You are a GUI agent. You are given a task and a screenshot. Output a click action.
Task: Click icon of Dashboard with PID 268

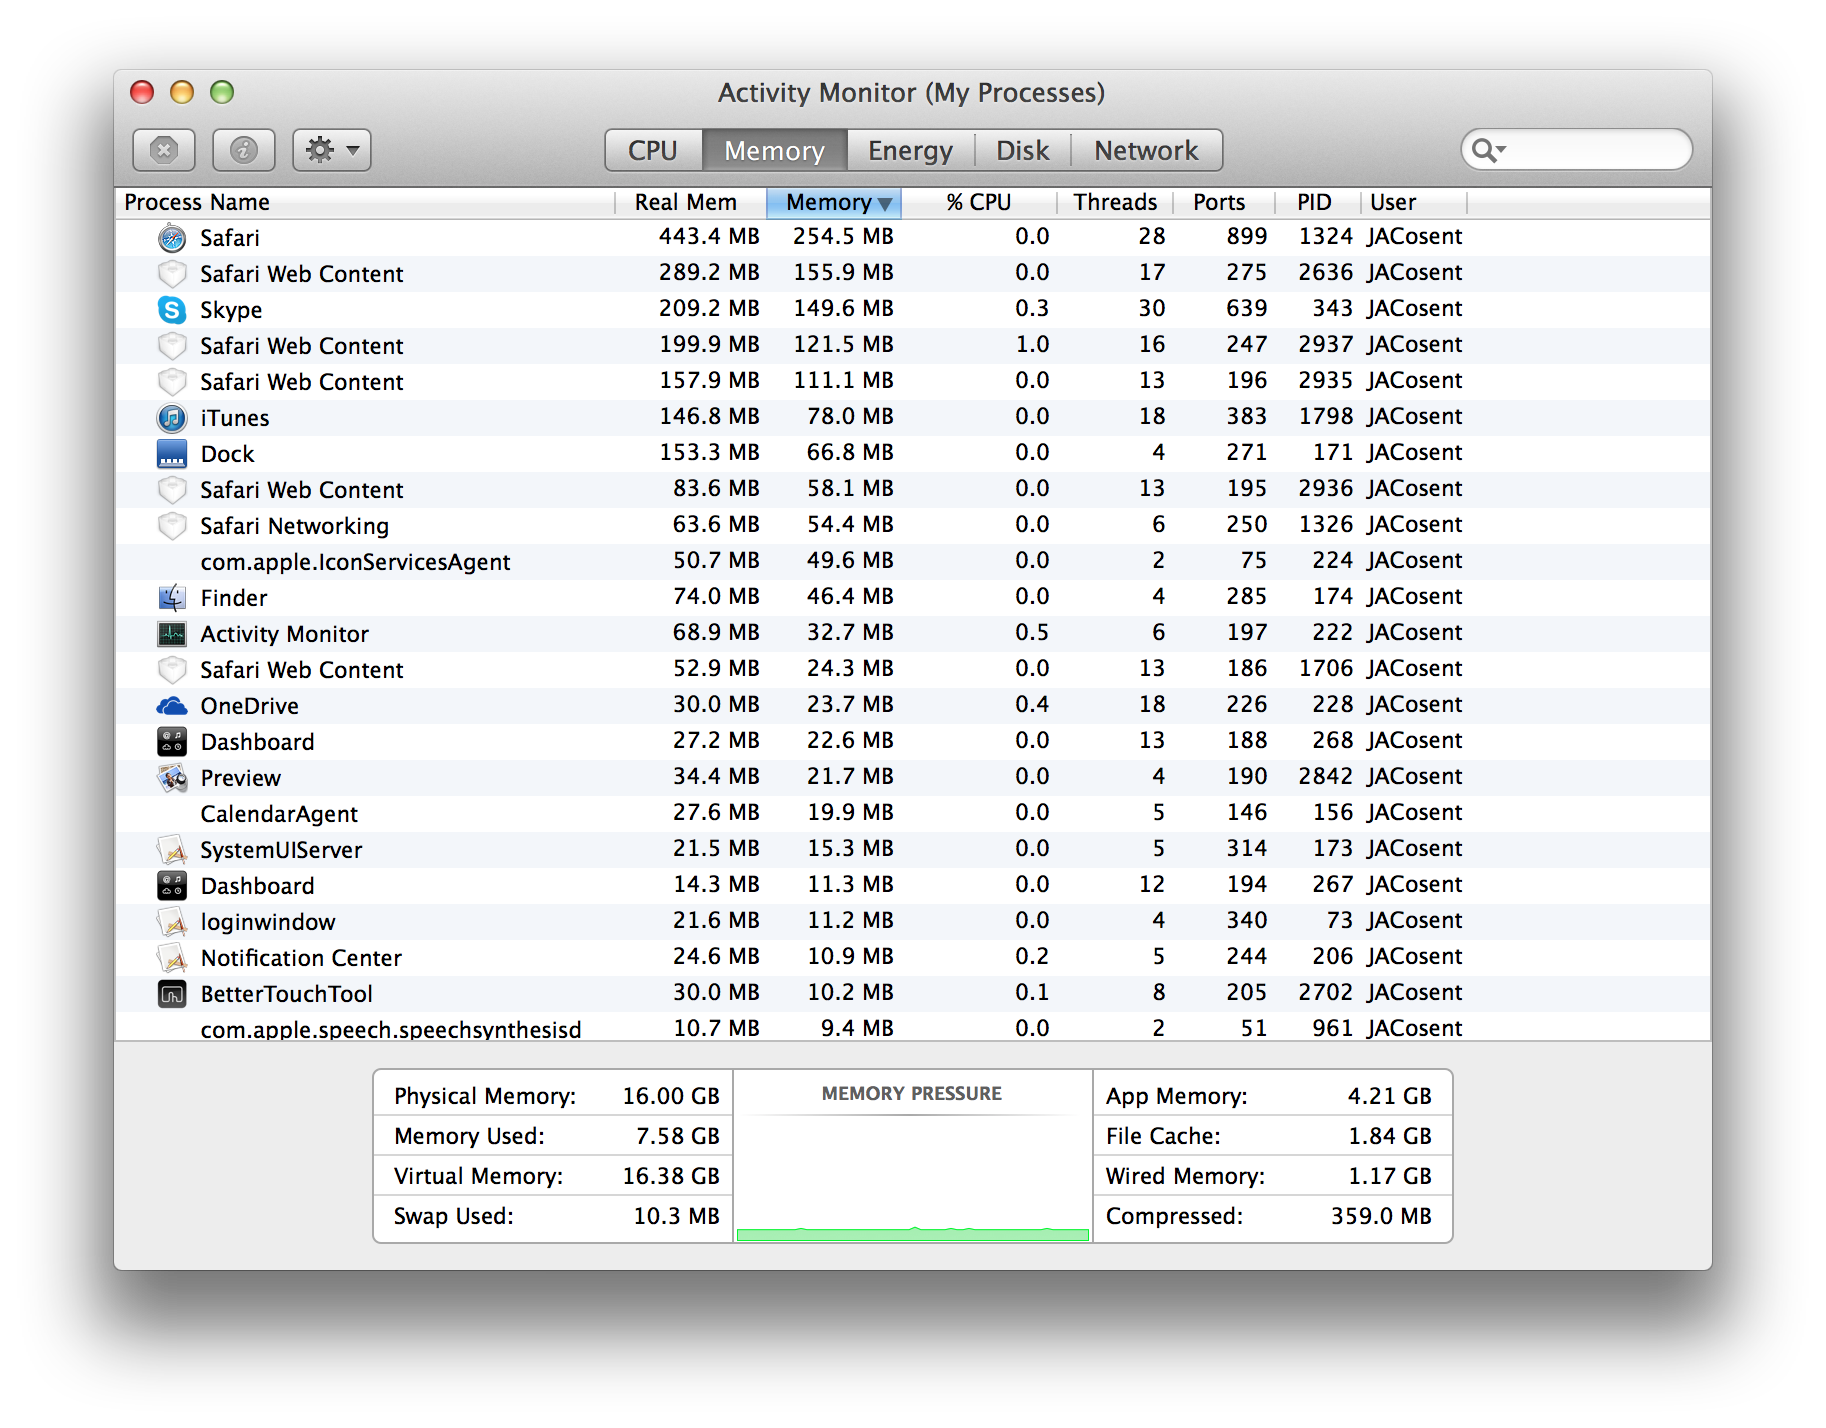[x=172, y=742]
